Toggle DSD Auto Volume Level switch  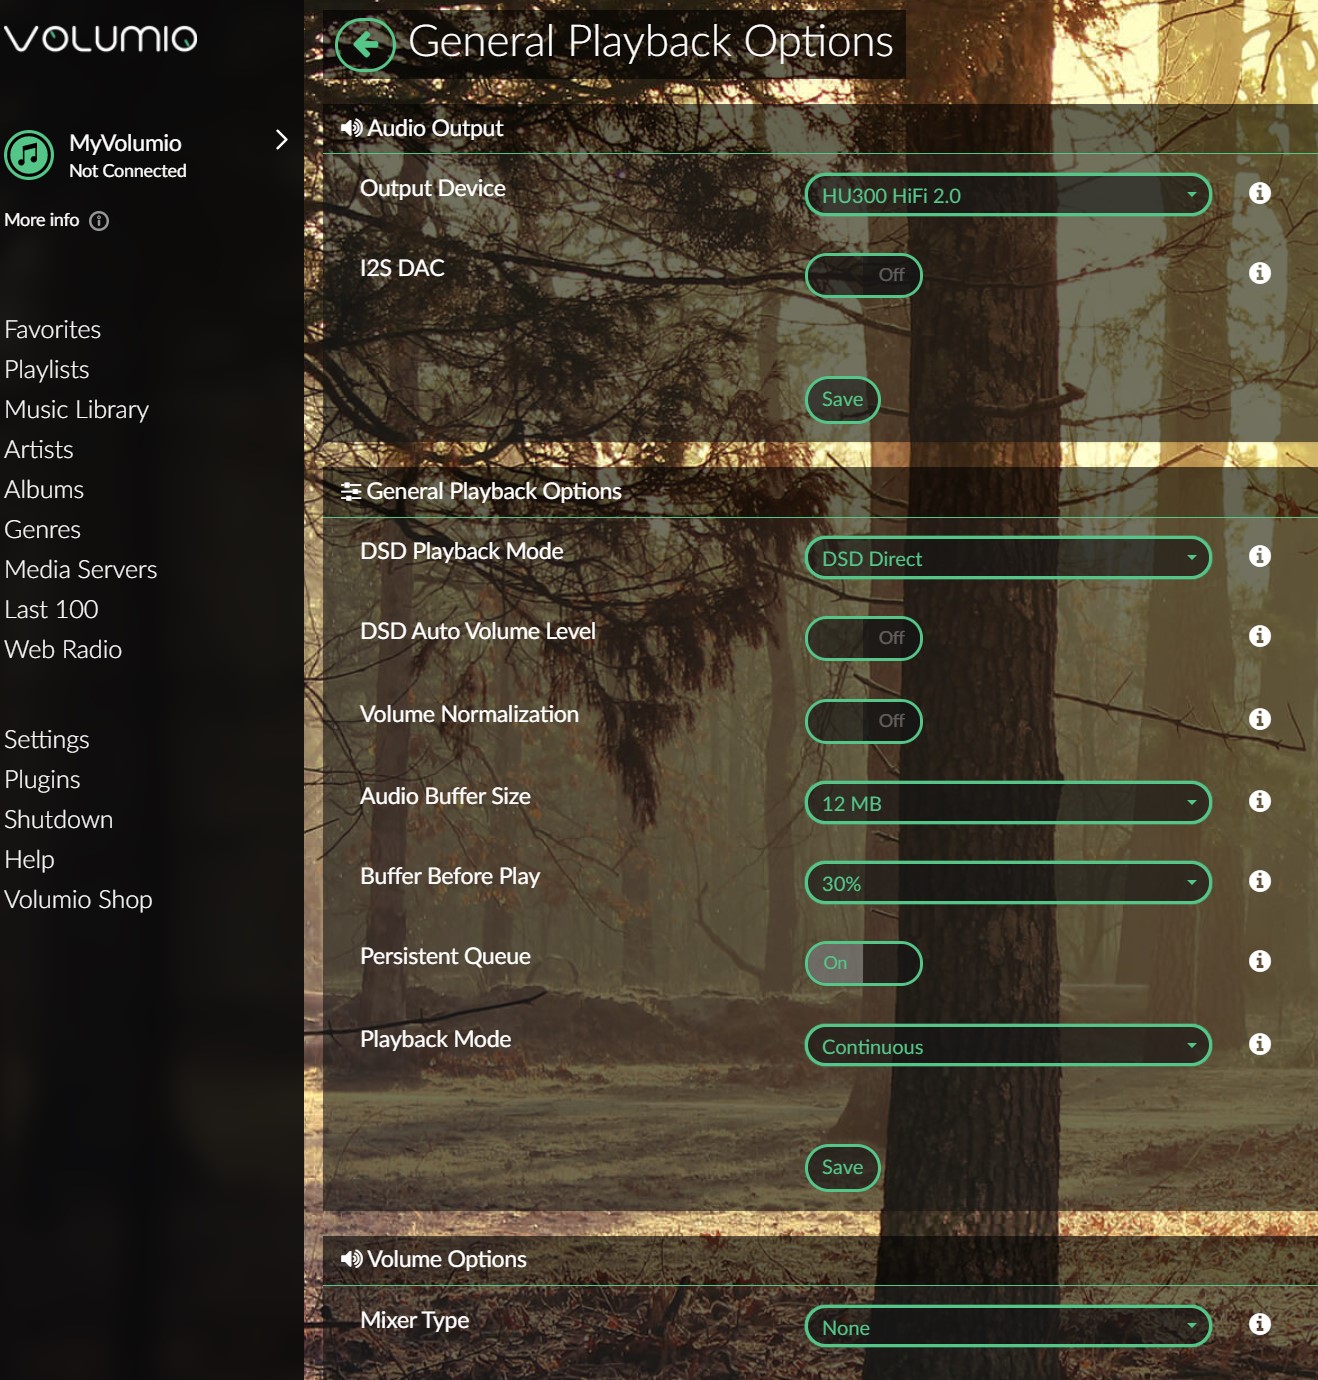click(864, 638)
